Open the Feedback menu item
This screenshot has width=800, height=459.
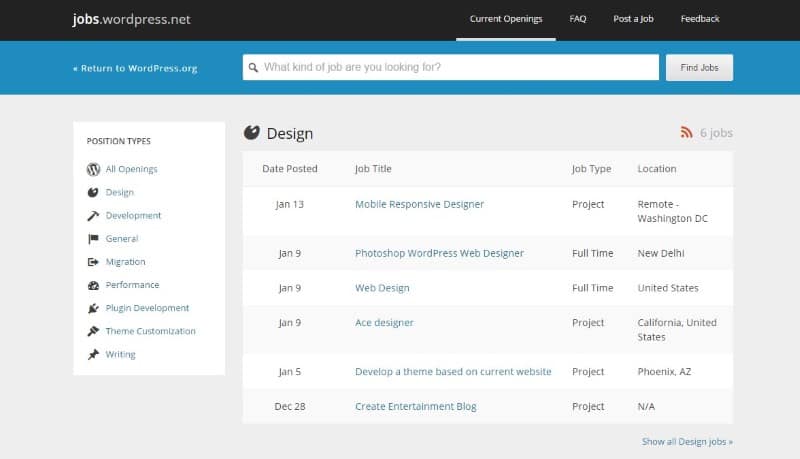coord(700,19)
